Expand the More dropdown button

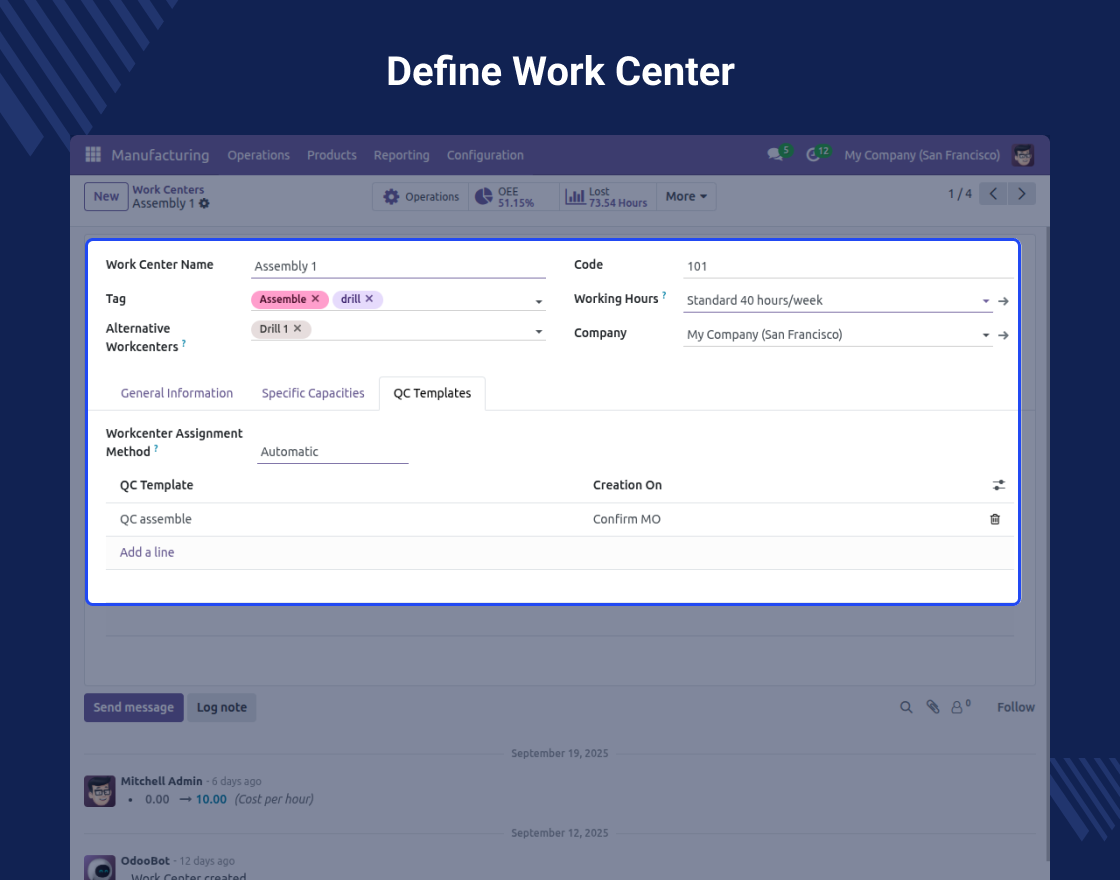686,196
